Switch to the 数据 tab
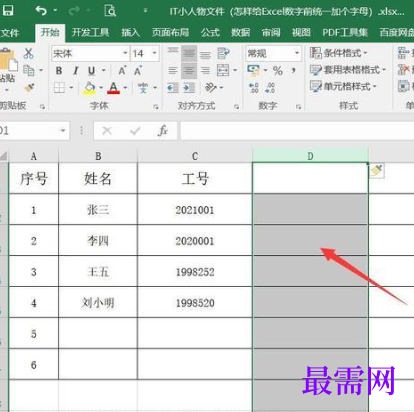This screenshot has width=414, height=412. [240, 32]
